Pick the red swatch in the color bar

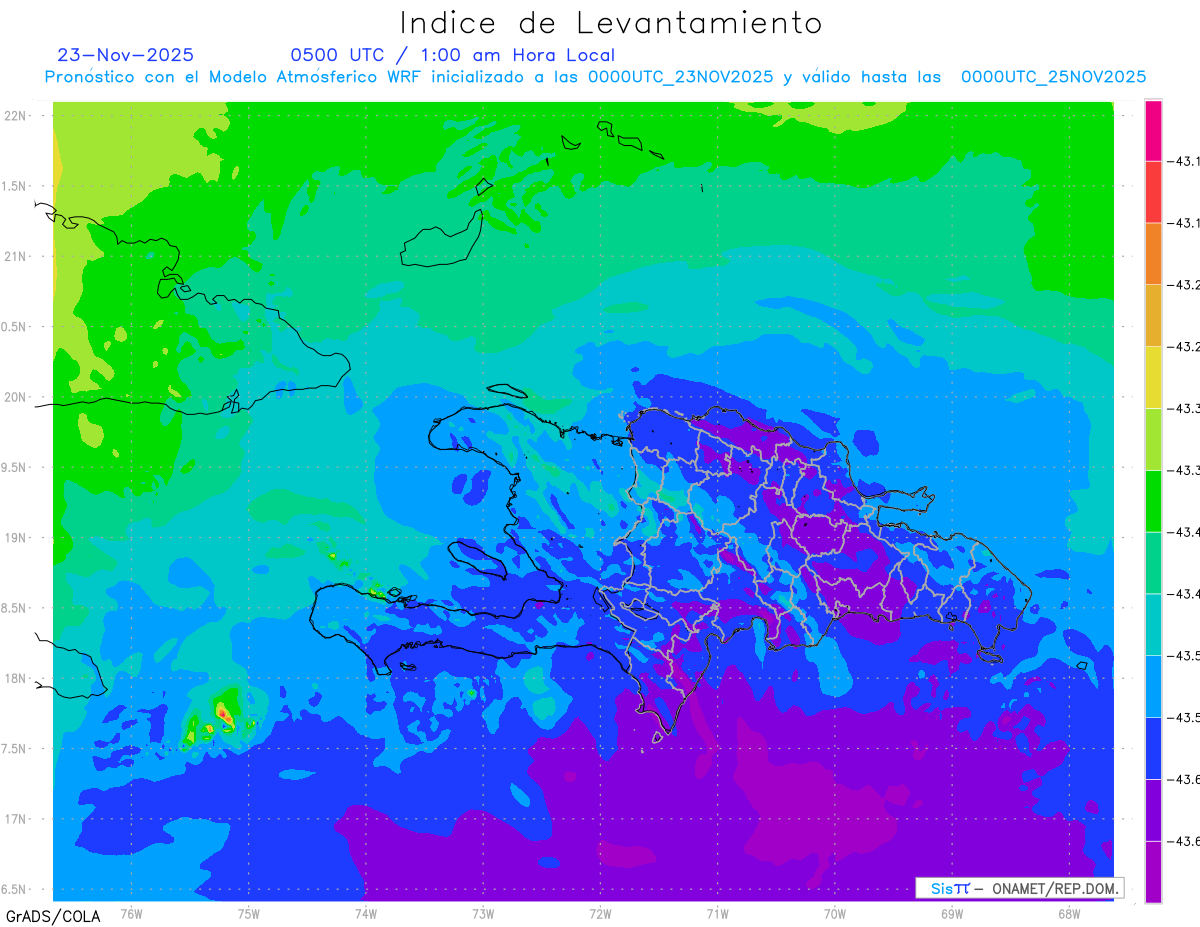click(1153, 192)
